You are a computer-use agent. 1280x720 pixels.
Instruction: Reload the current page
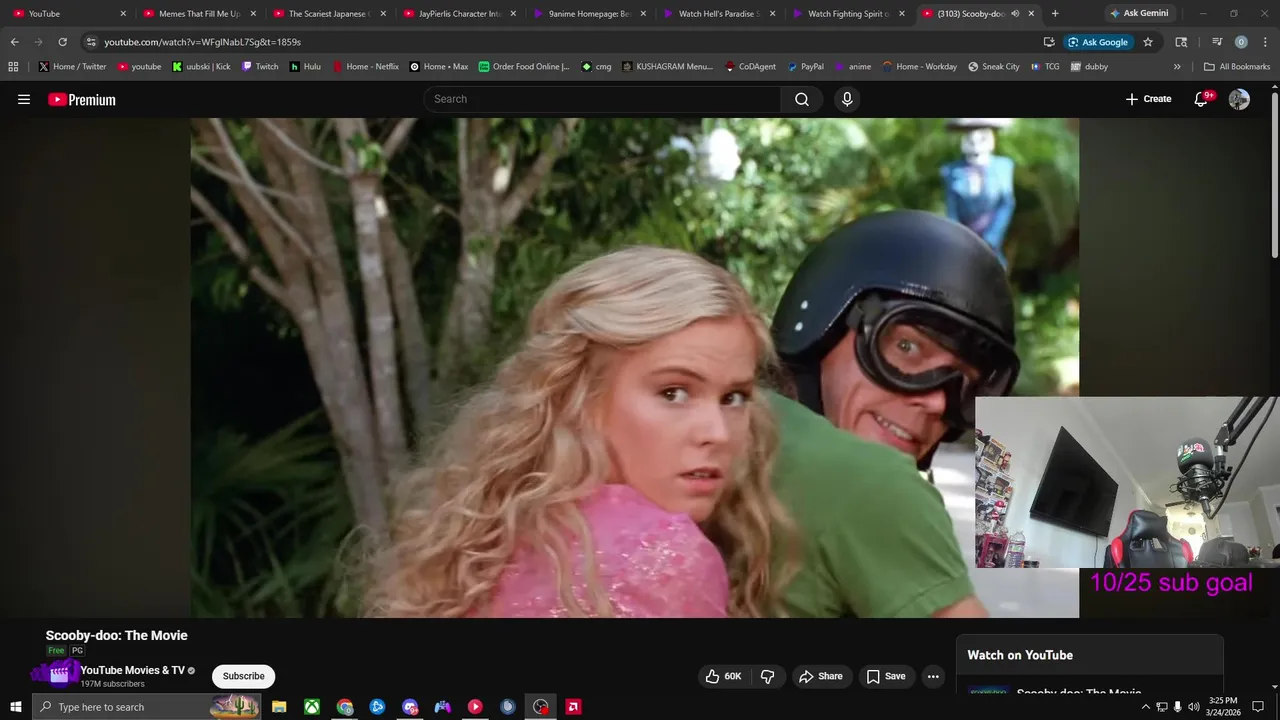coord(62,42)
